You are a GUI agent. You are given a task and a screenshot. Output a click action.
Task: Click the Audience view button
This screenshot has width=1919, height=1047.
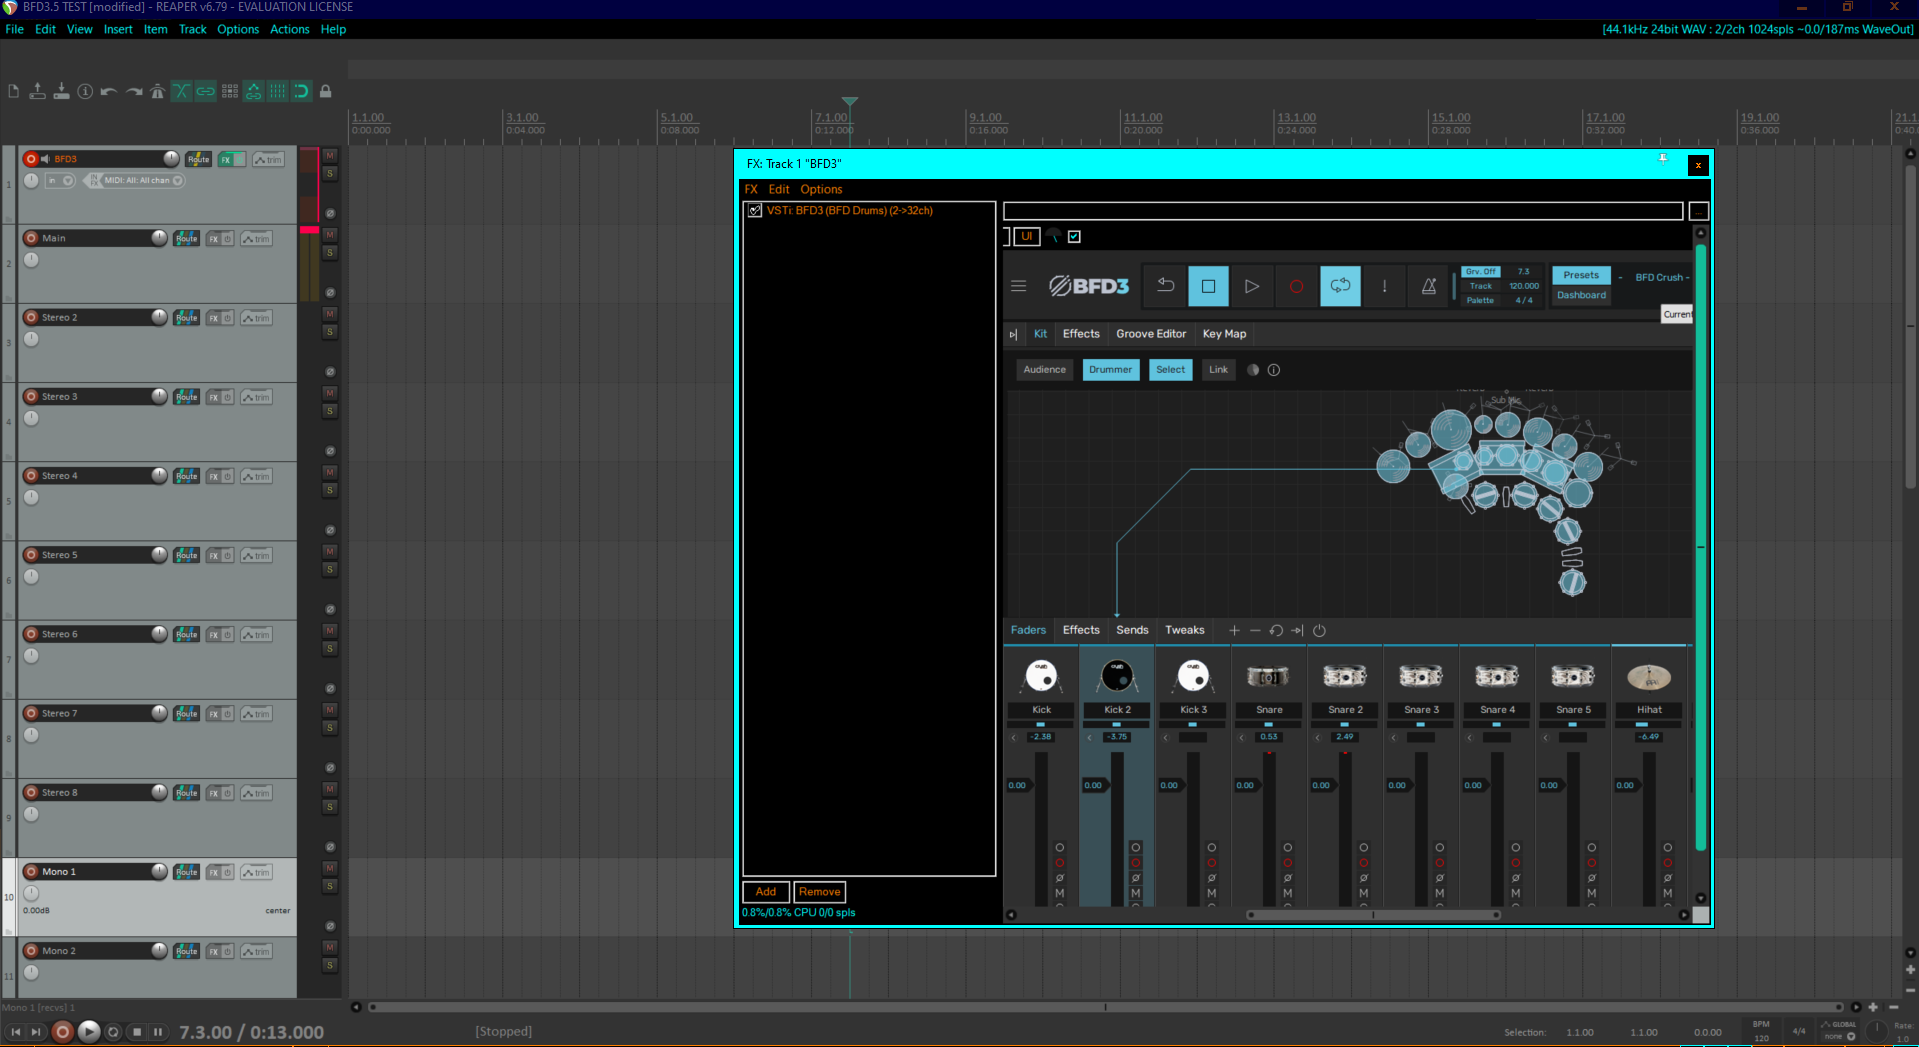pos(1044,370)
